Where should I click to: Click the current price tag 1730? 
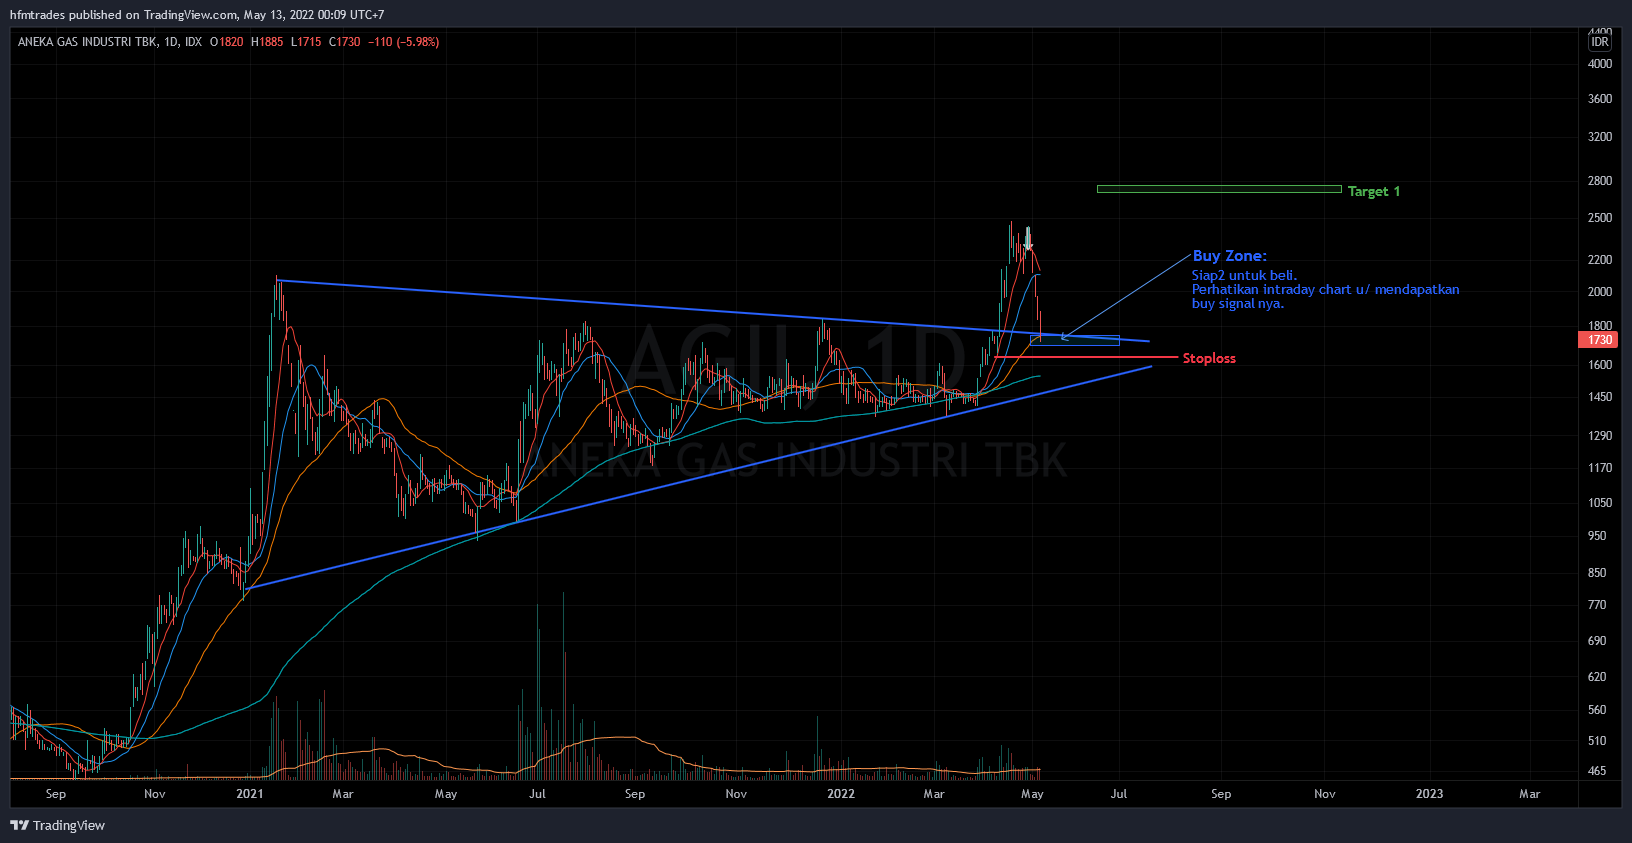1598,340
